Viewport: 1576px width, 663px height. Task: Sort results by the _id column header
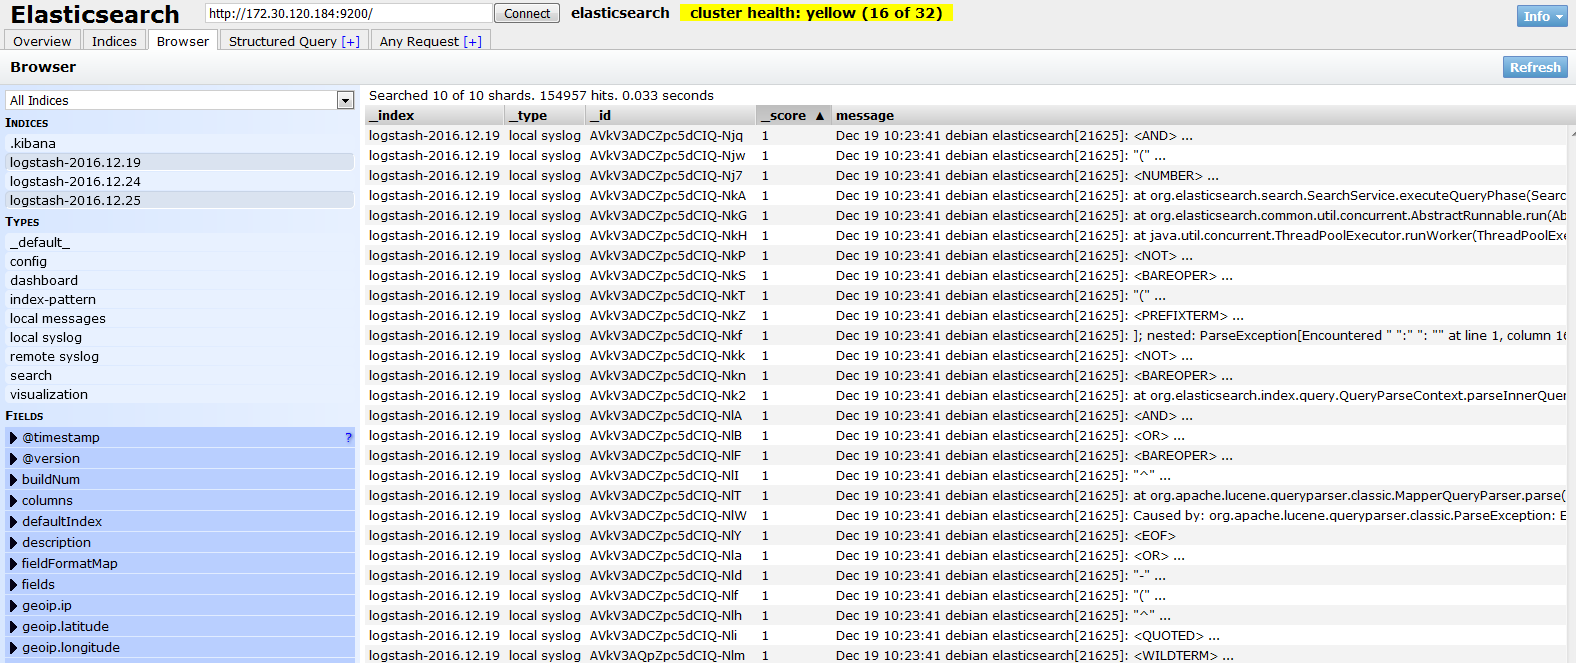[670, 116]
